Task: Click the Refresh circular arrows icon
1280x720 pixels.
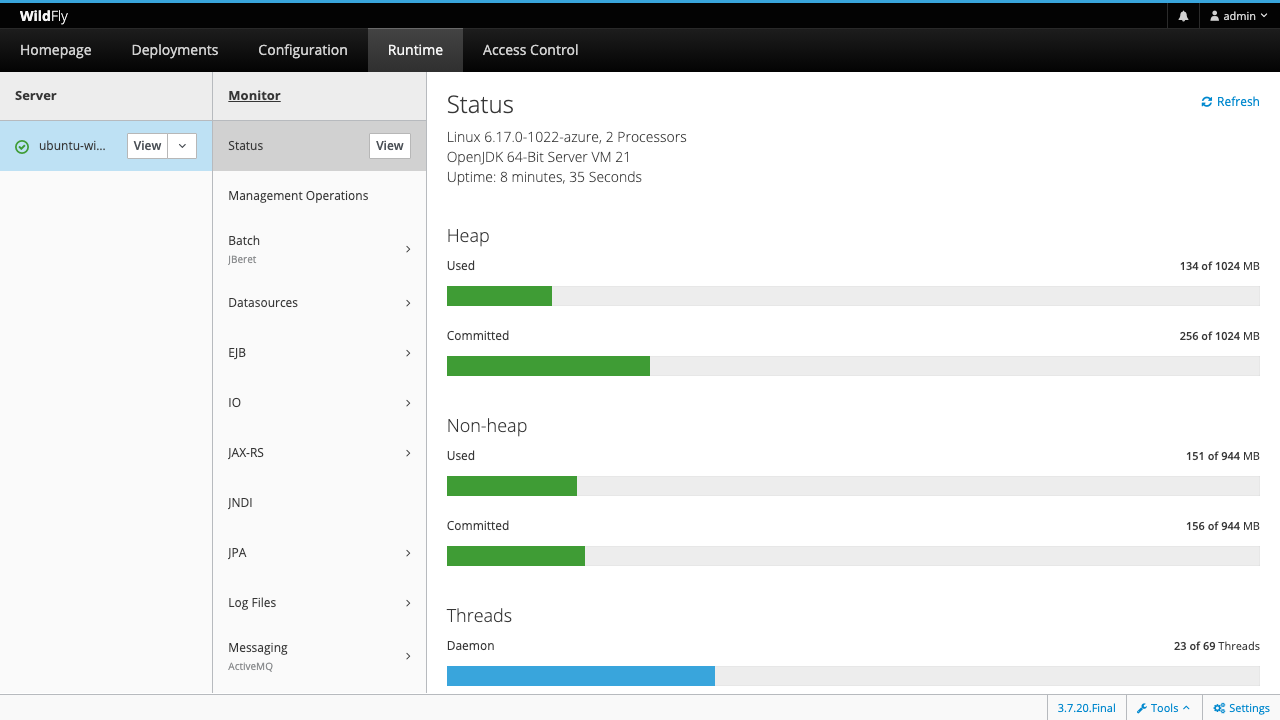Action: click(x=1207, y=102)
